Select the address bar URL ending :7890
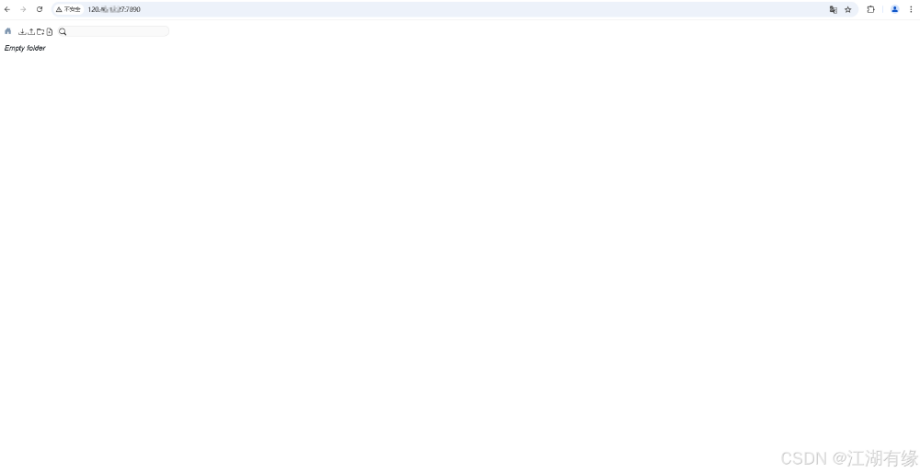This screenshot has height=473, width=920. tap(114, 9)
